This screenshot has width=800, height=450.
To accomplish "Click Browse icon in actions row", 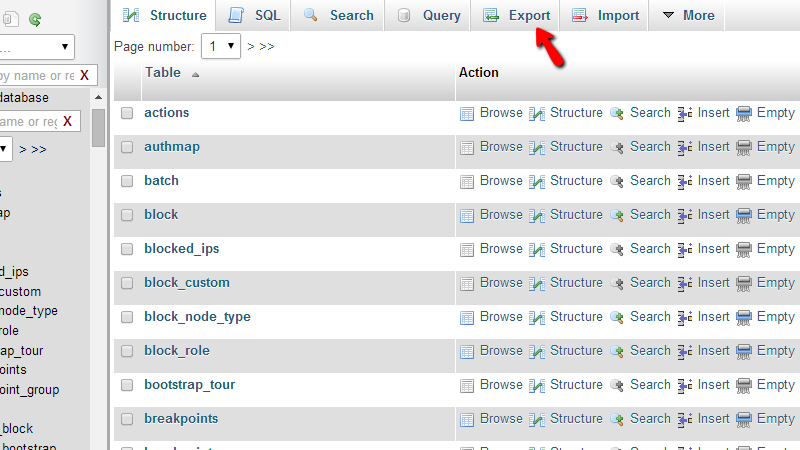I will click(467, 113).
